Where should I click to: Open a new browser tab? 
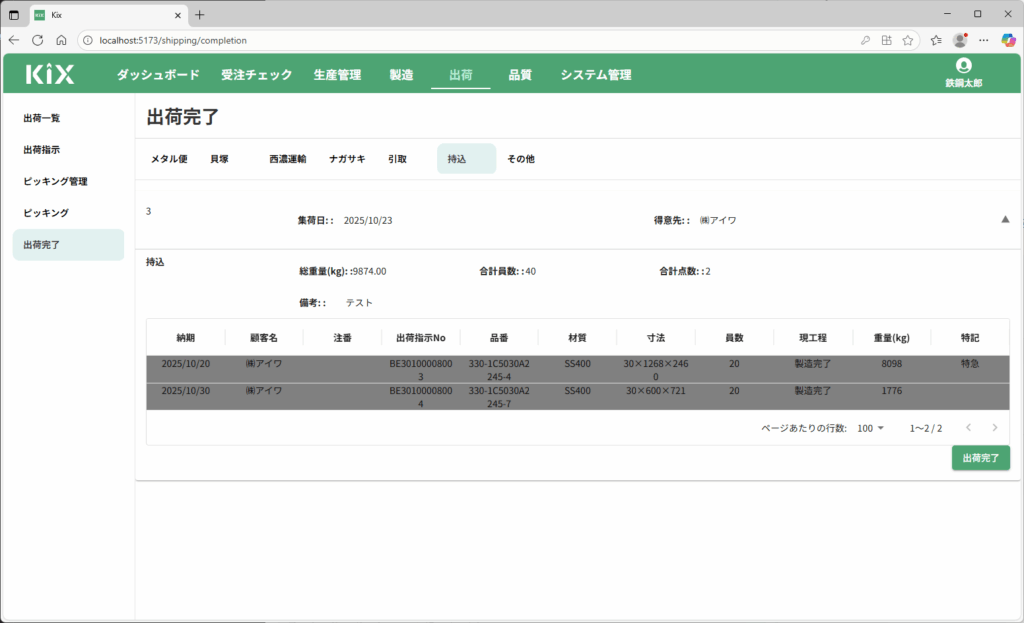pyautogui.click(x=200, y=15)
